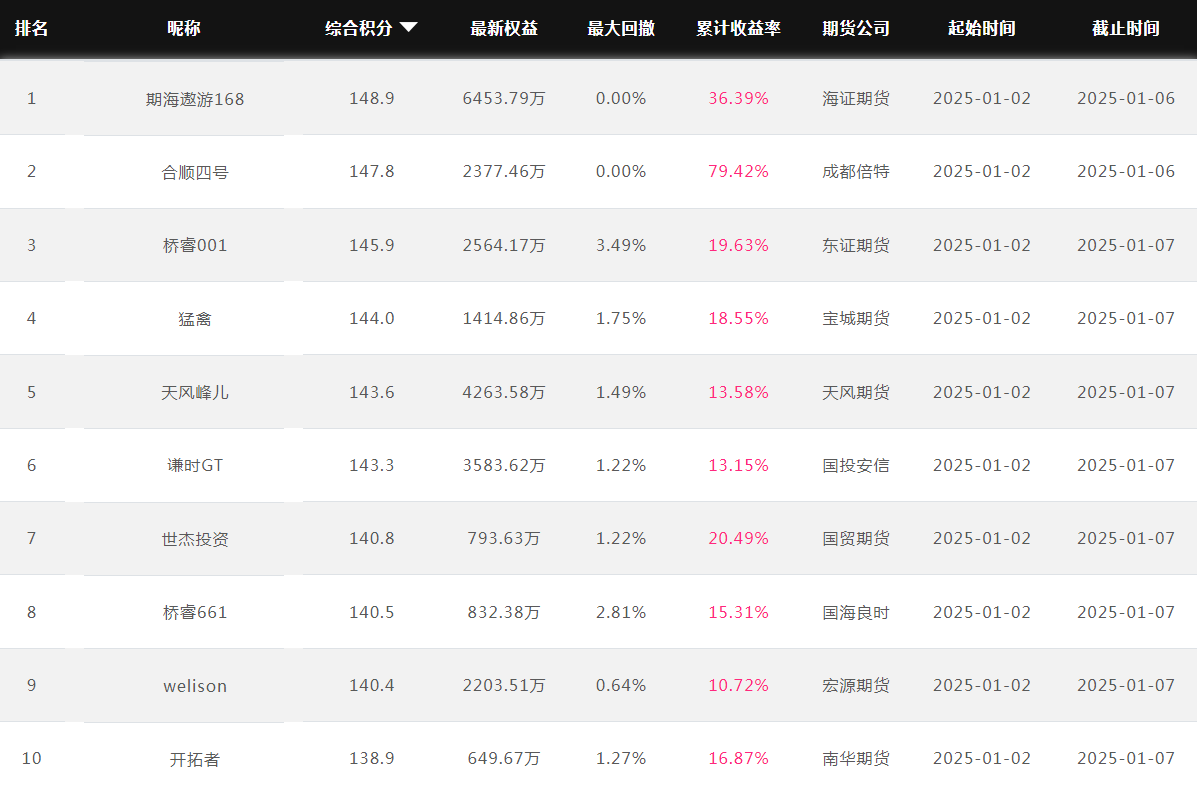1197x793 pixels.
Task: Select equity value 793.63万
Action: [x=504, y=538]
